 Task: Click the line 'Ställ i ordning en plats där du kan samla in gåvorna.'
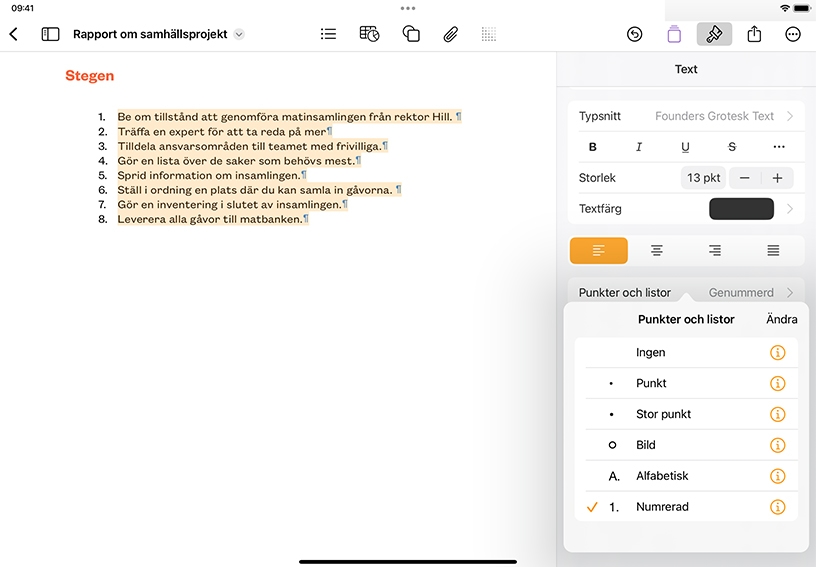(x=255, y=190)
